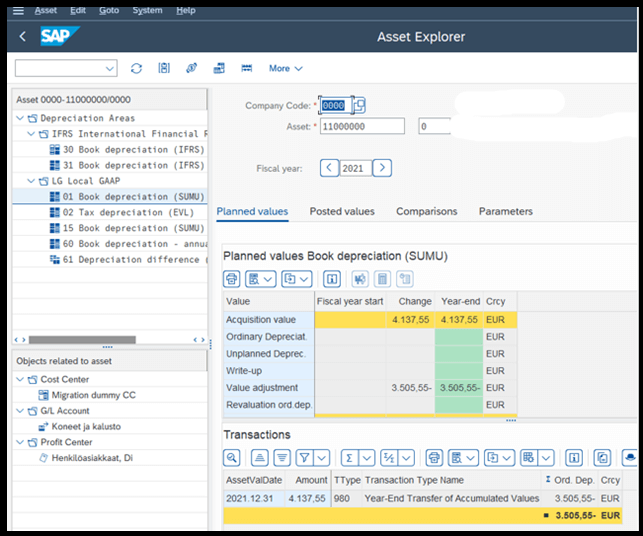Select area 60 Book depreciation annual
The image size is (643, 536).
(x=128, y=244)
